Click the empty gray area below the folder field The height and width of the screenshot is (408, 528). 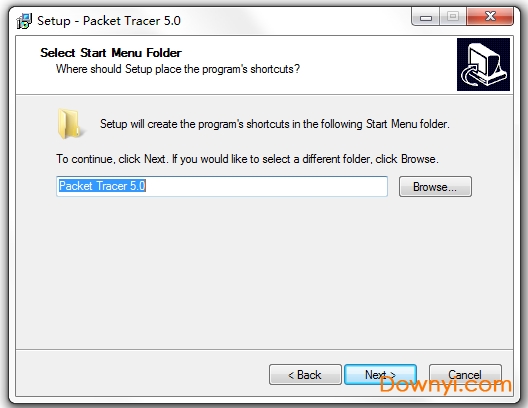(264, 273)
